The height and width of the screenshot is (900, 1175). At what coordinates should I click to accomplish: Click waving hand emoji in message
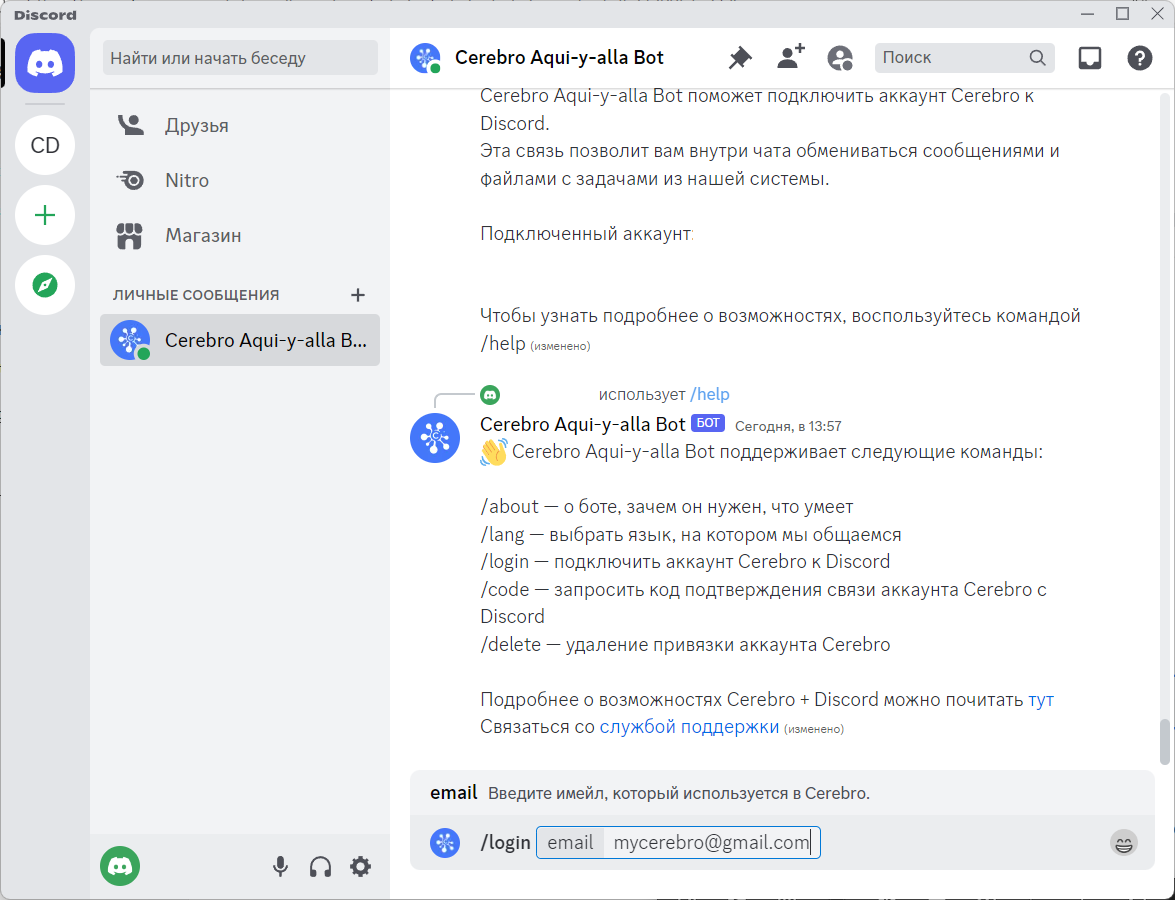click(x=494, y=453)
